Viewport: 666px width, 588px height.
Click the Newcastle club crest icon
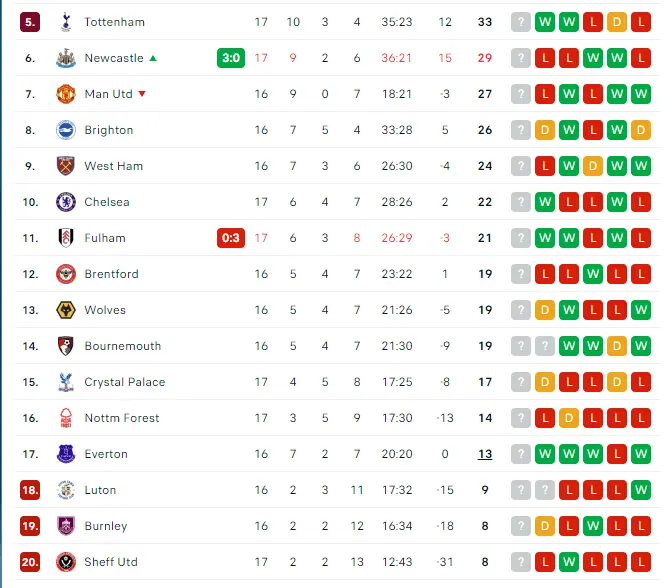[66, 58]
